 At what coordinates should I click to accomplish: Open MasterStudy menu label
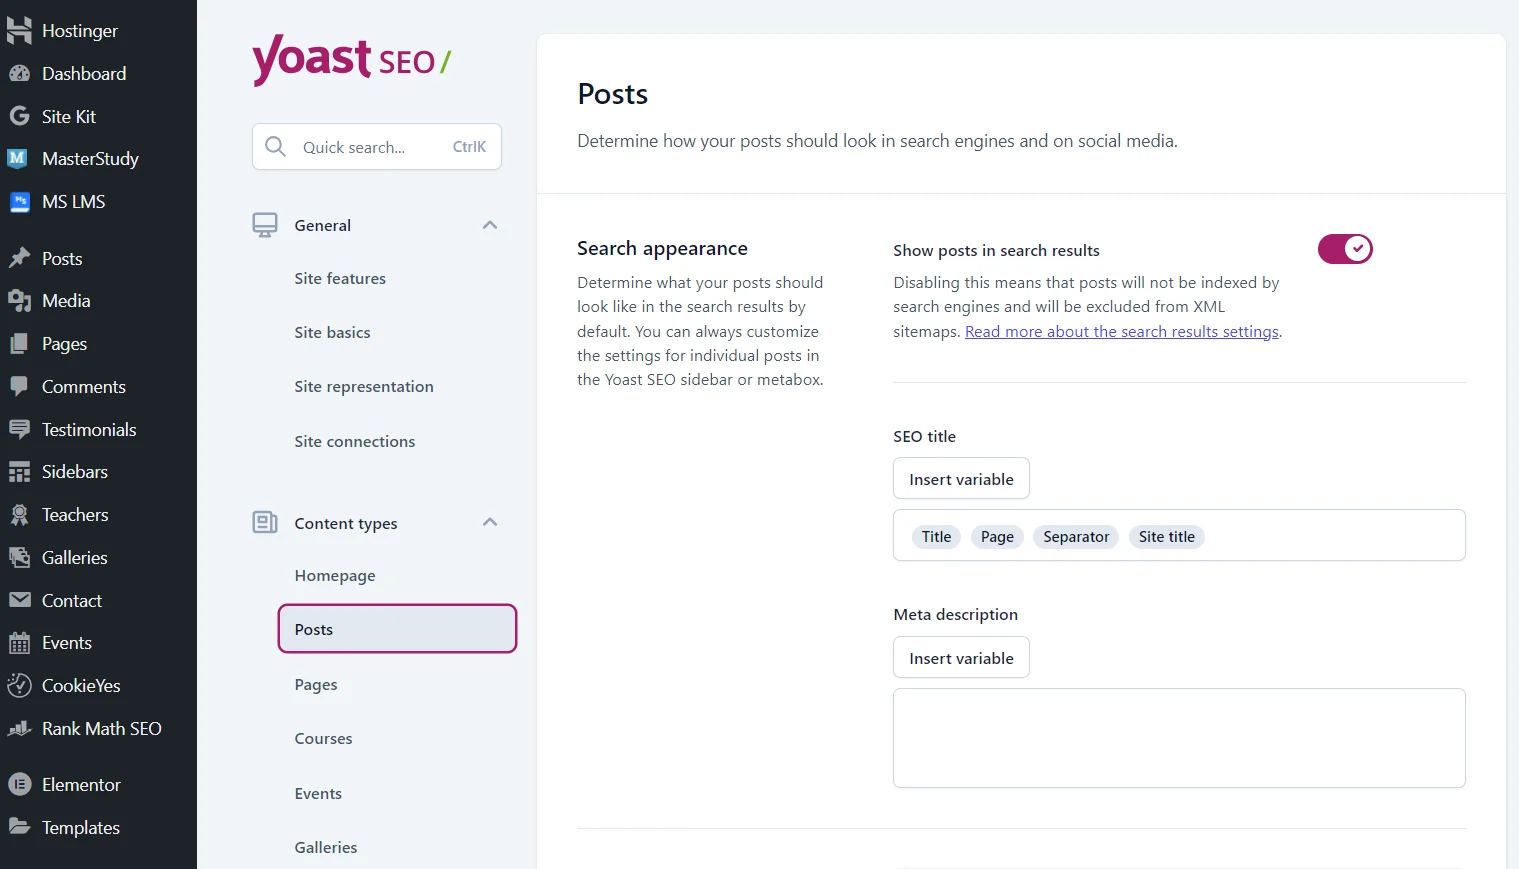[x=90, y=159]
